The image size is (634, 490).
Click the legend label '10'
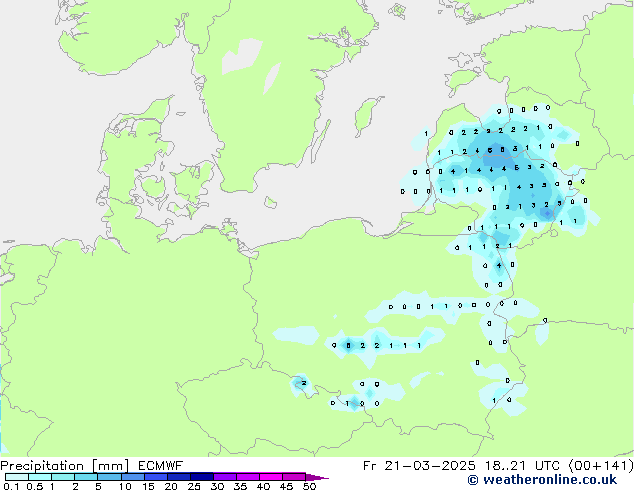pyautogui.click(x=125, y=486)
